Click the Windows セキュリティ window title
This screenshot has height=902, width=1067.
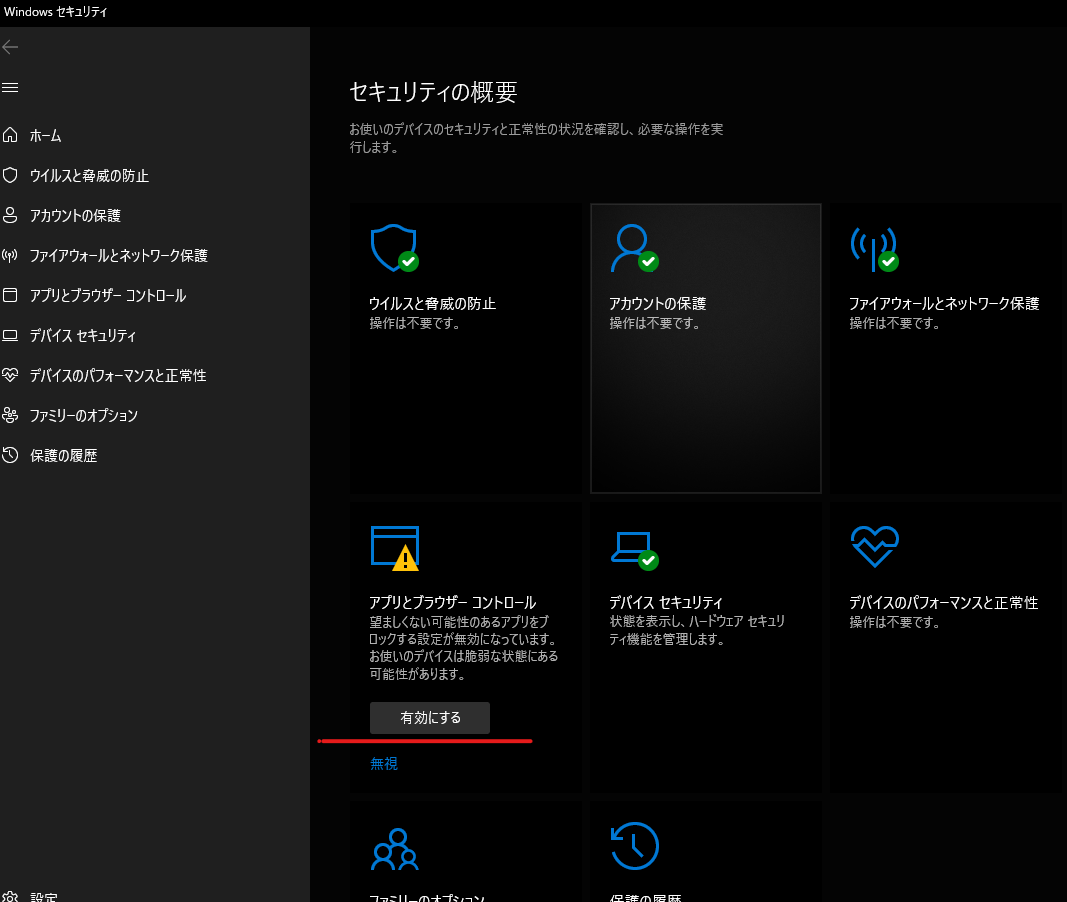tap(56, 12)
